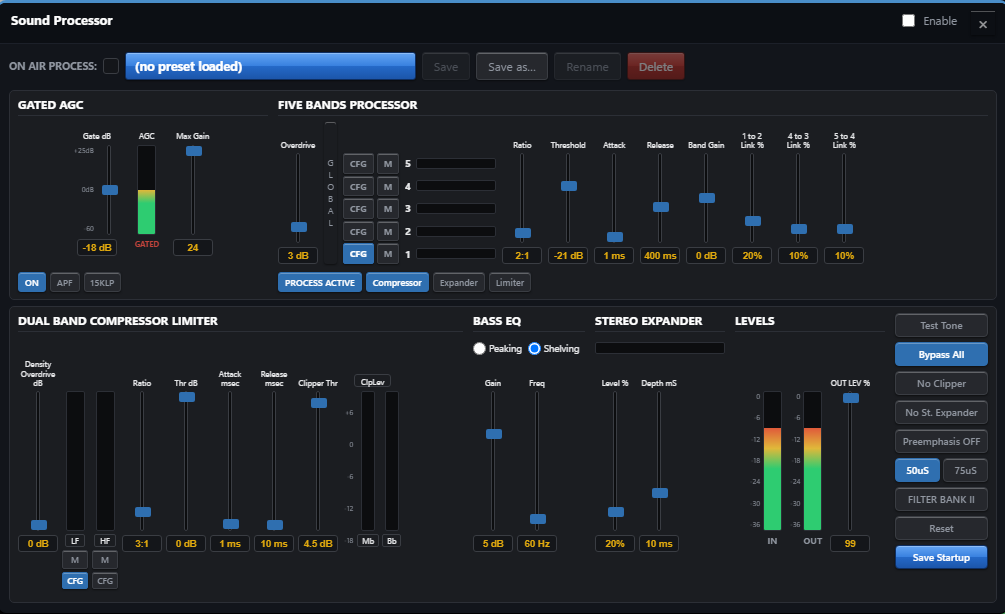Image resolution: width=1005 pixels, height=614 pixels.
Task: Click the Five Bands Release slider handle
Action: pos(661,207)
